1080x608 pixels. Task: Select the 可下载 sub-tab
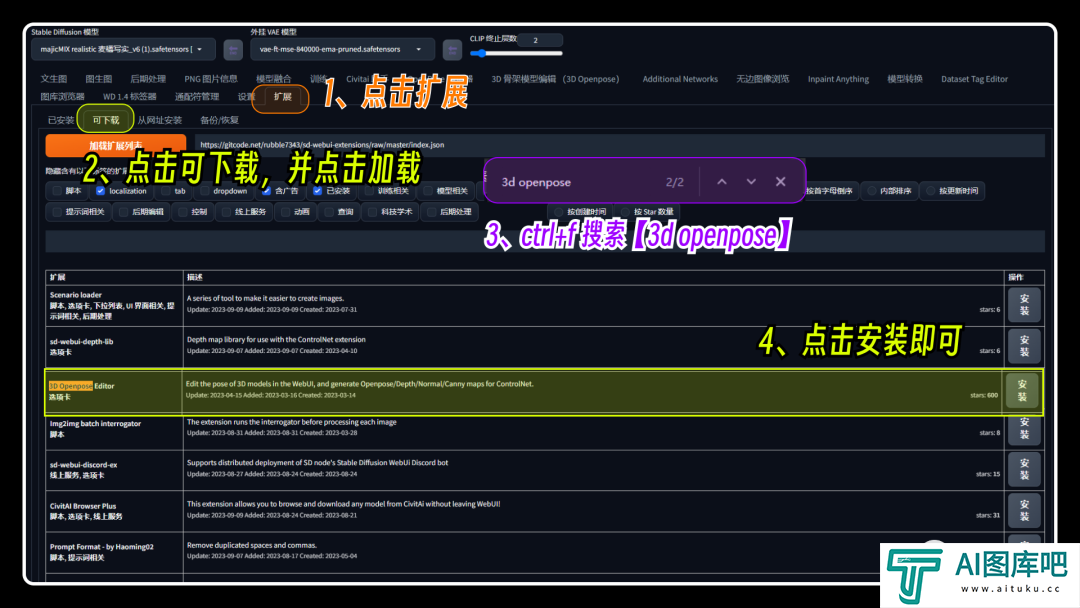pyautogui.click(x=106, y=120)
